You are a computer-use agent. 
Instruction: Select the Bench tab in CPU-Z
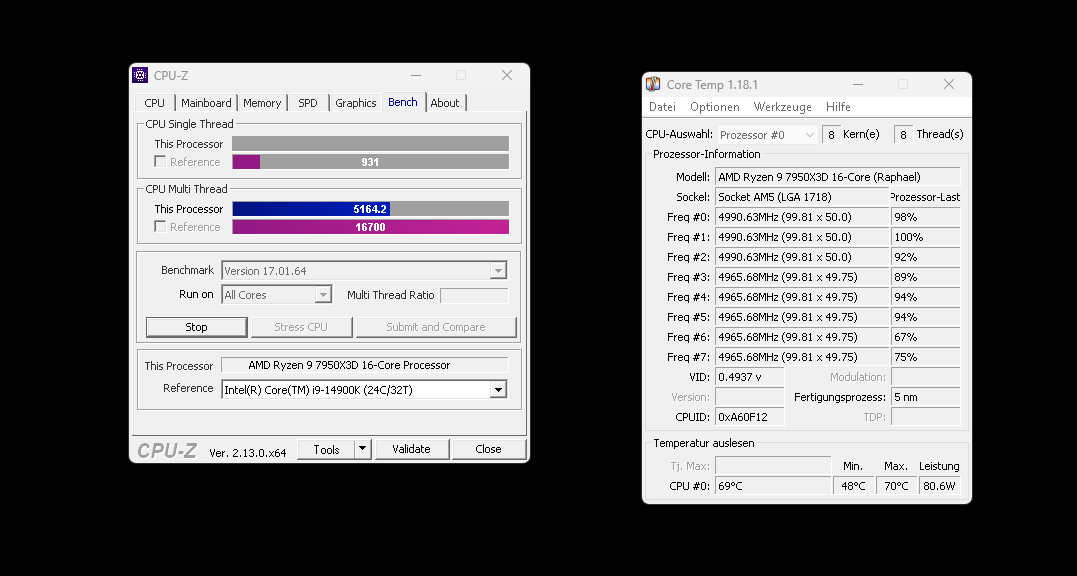[403, 102]
